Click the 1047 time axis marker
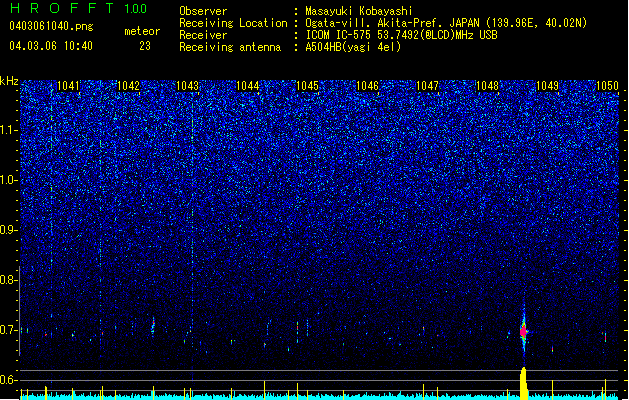The width and height of the screenshot is (629, 400). click(x=428, y=86)
